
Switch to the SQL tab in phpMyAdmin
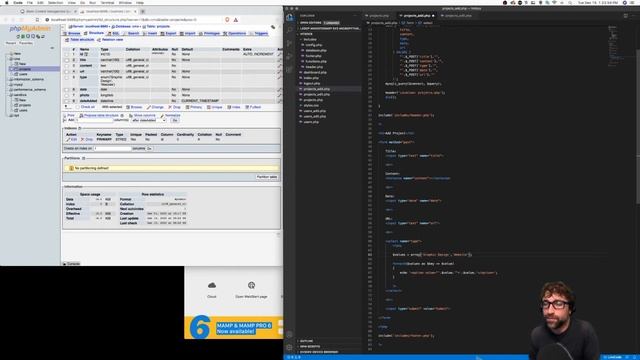pyautogui.click(x=113, y=33)
